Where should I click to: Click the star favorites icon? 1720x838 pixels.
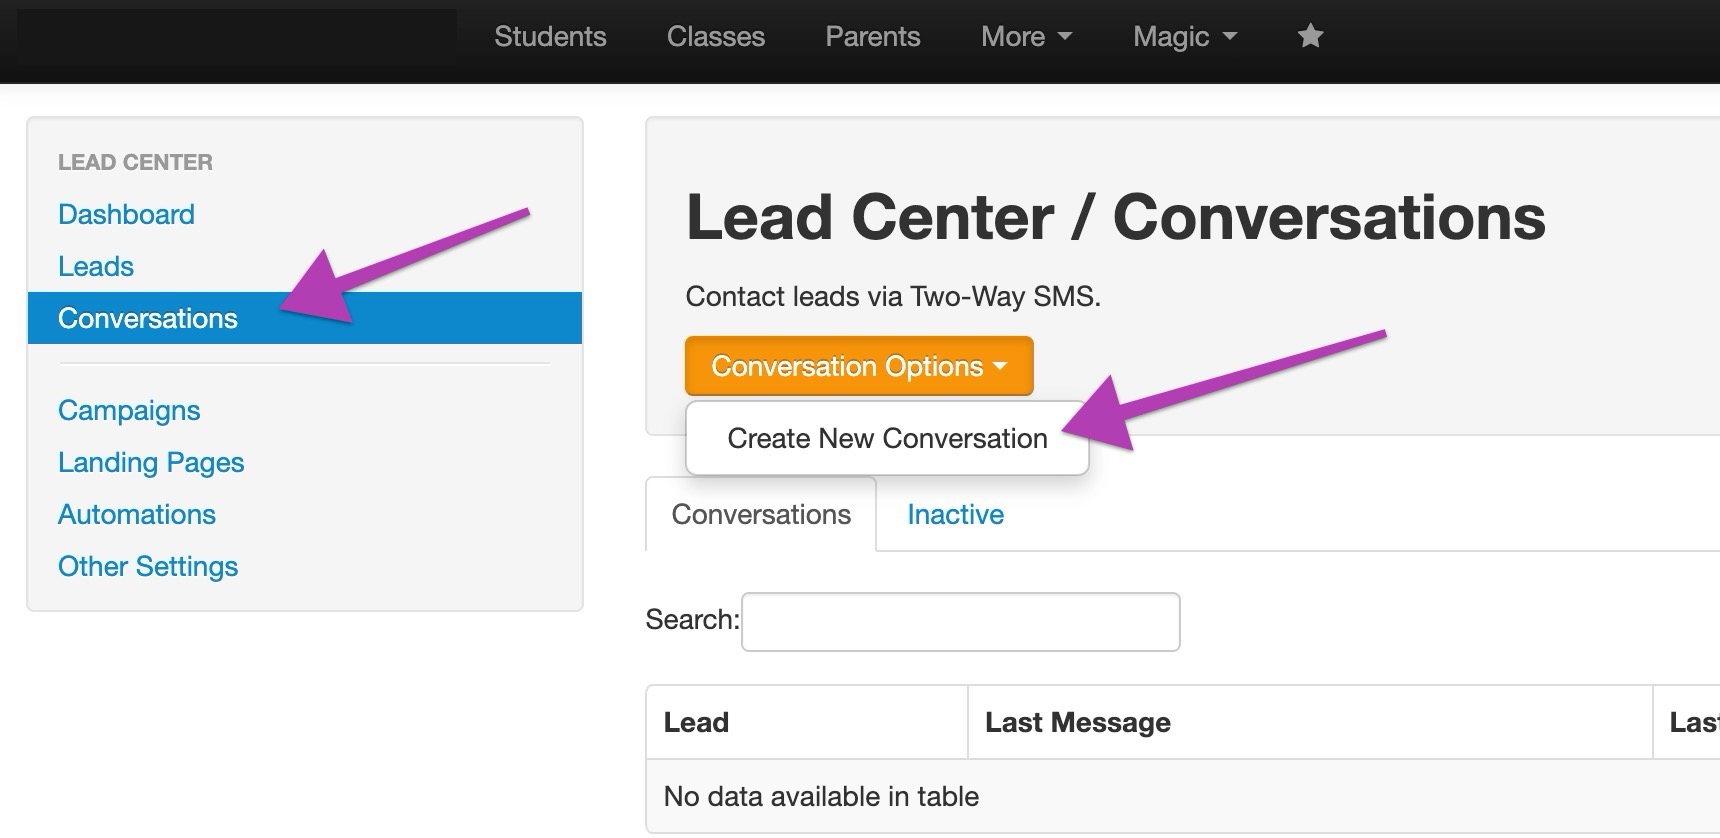coord(1310,37)
